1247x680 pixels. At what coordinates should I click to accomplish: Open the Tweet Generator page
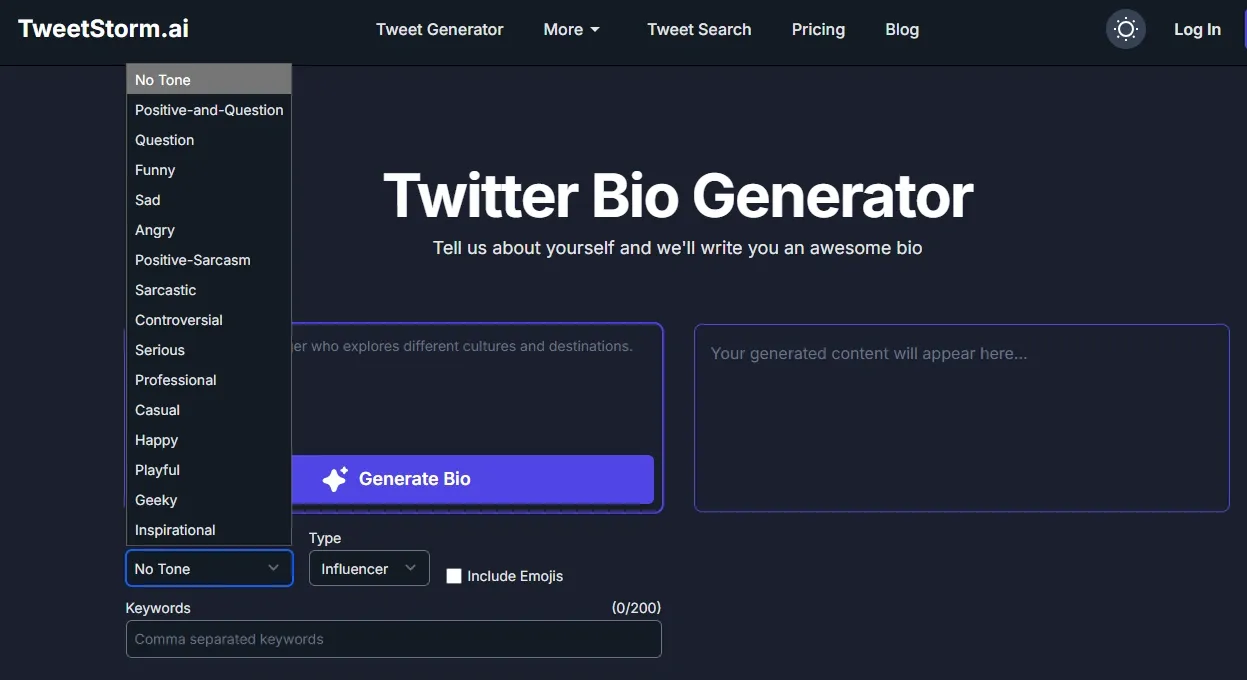click(440, 29)
